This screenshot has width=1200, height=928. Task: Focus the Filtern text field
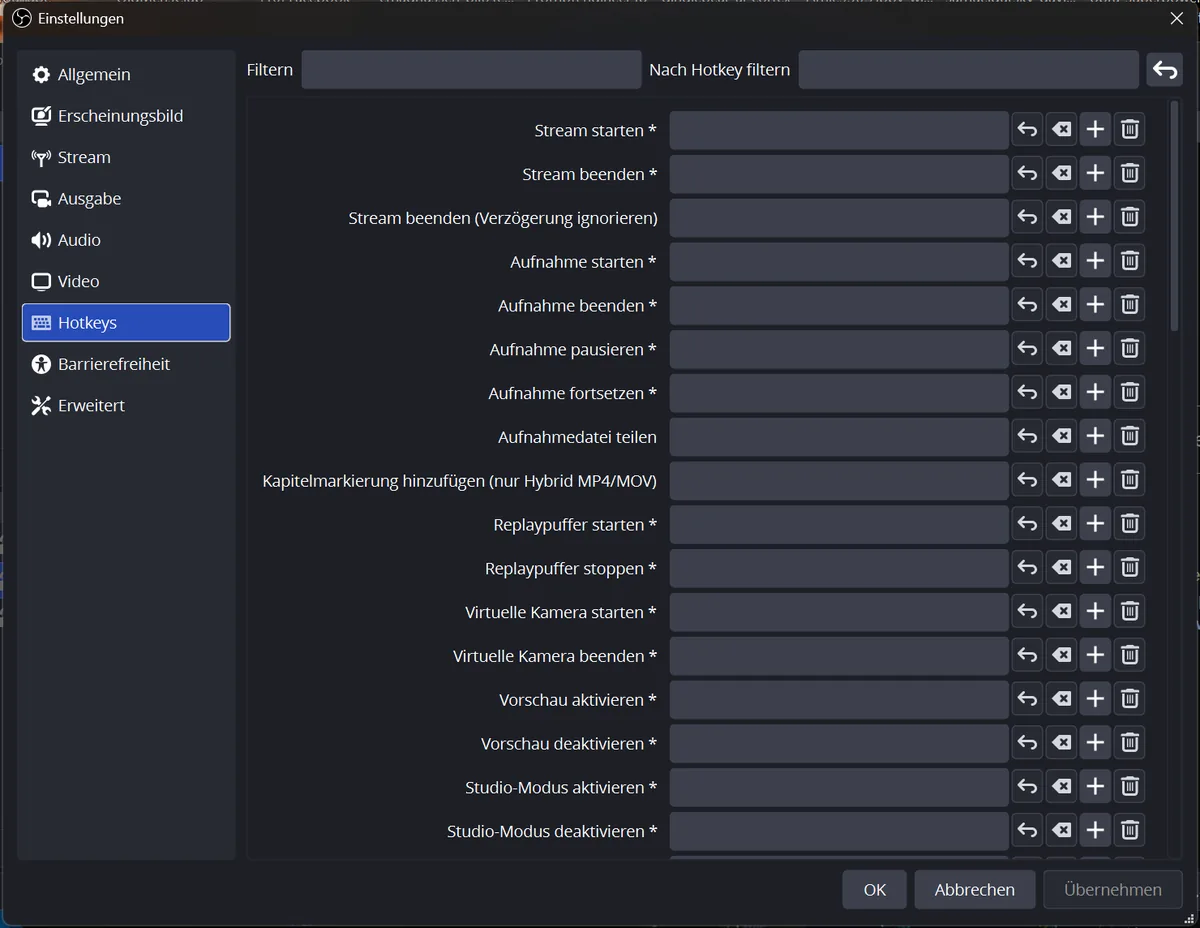pos(471,70)
